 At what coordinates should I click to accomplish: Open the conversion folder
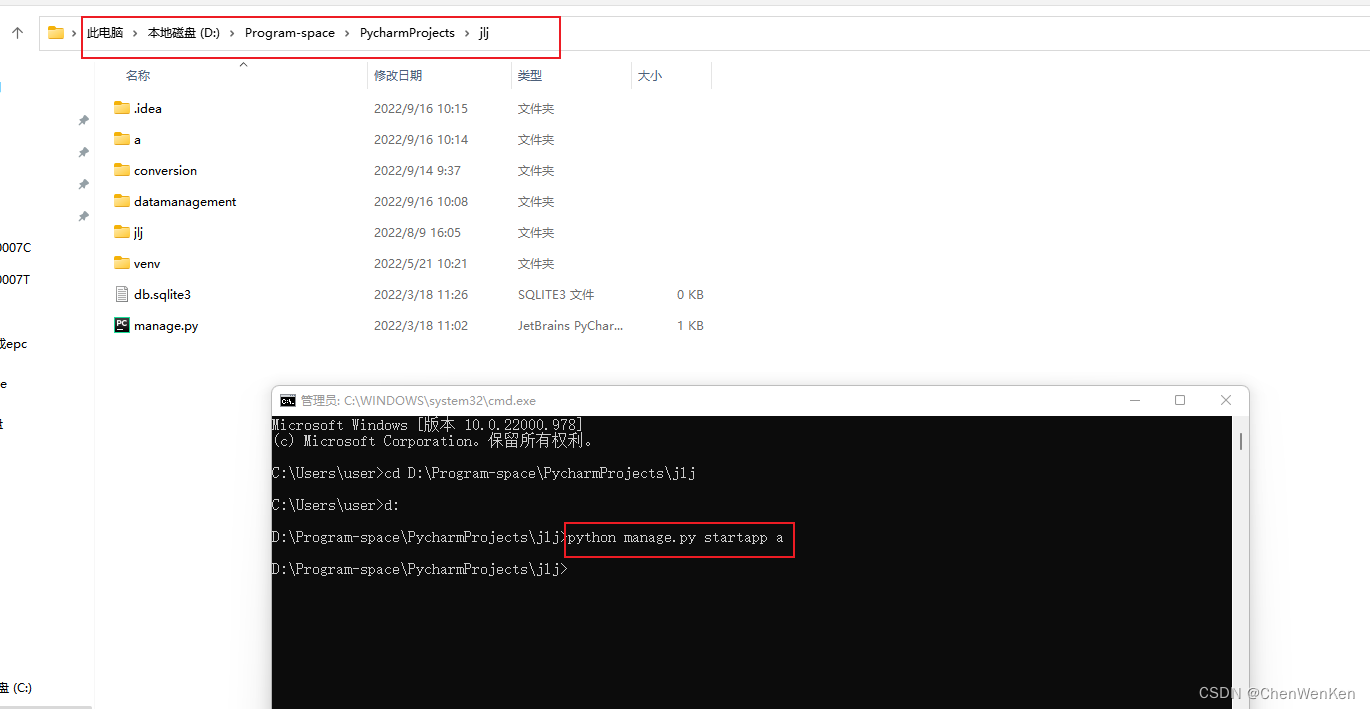click(165, 170)
